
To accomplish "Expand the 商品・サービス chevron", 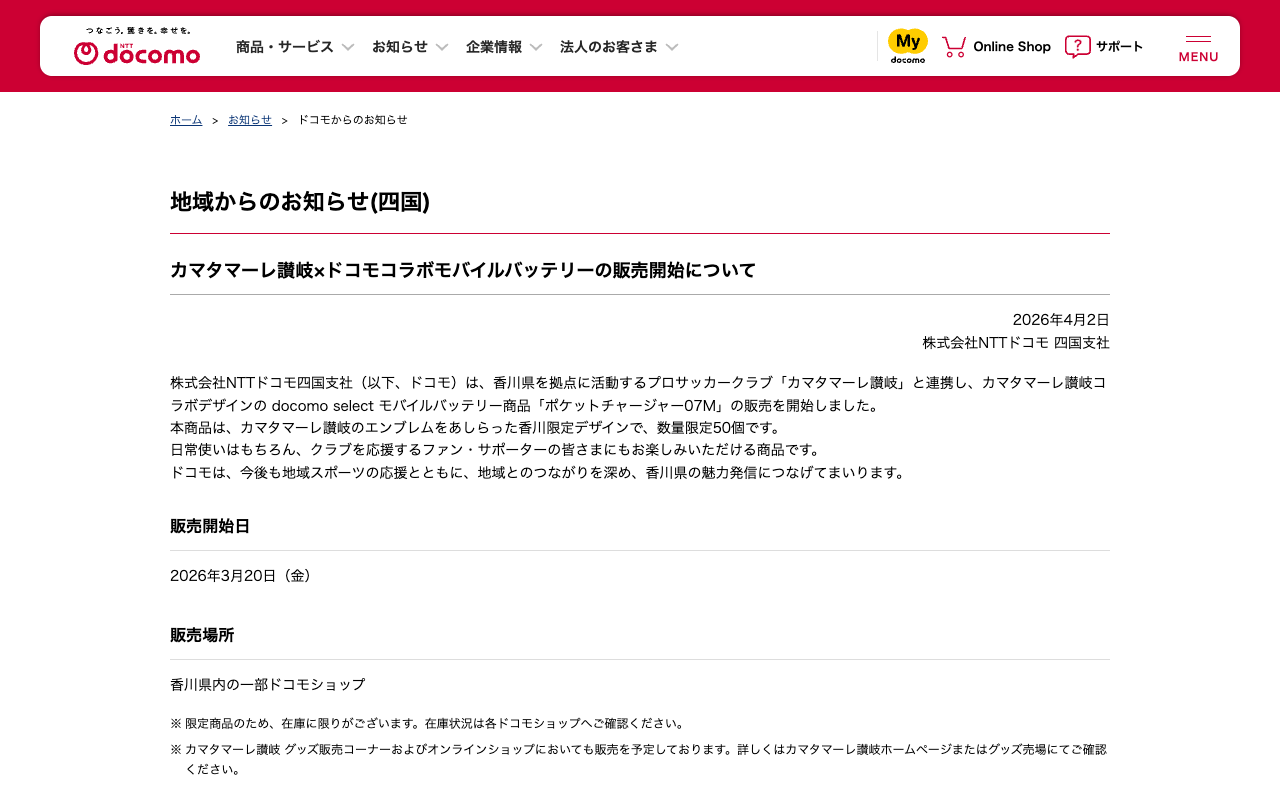I will (x=348, y=47).
